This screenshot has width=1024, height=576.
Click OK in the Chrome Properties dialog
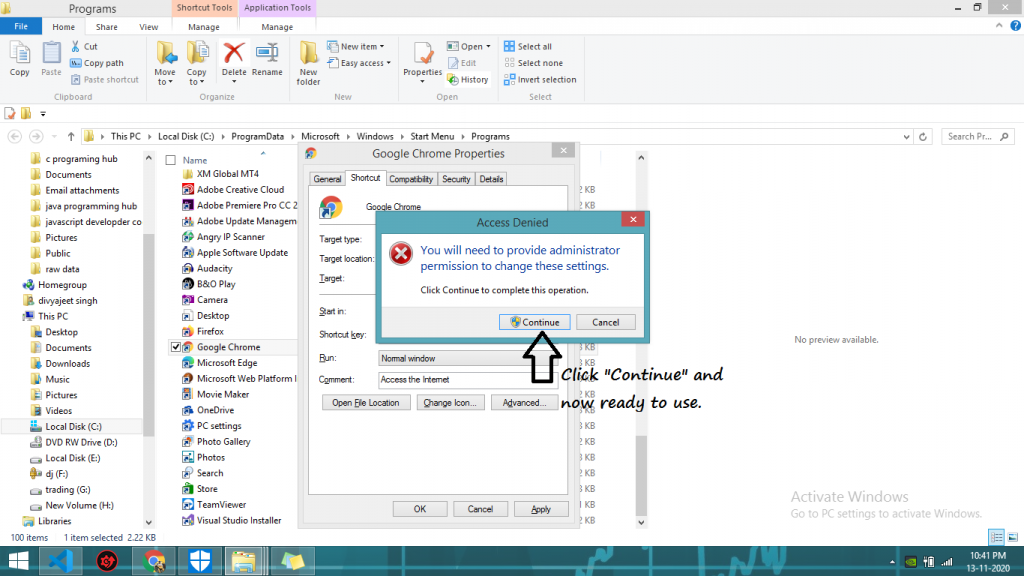tap(420, 509)
